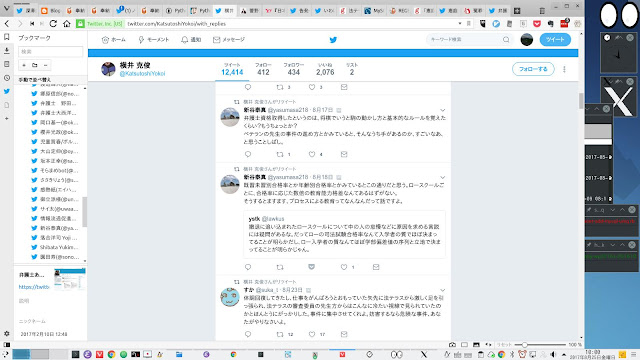
Task: Click the rewind history button in toolbar
Action: click(32, 24)
